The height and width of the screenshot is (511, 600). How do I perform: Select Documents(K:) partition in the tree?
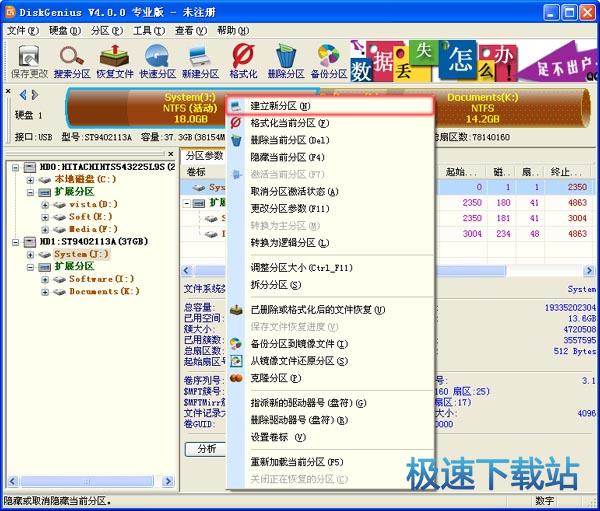(x=104, y=291)
